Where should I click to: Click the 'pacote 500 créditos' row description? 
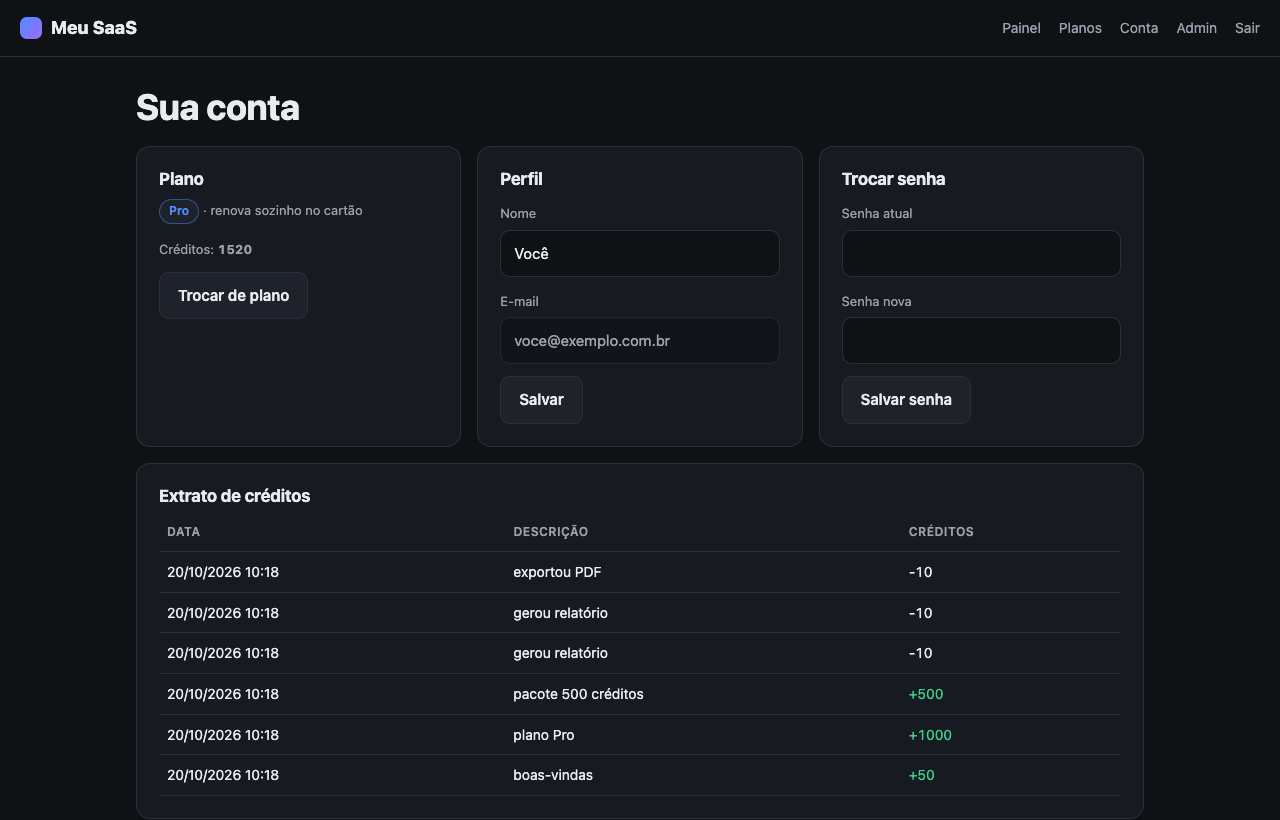(x=578, y=694)
